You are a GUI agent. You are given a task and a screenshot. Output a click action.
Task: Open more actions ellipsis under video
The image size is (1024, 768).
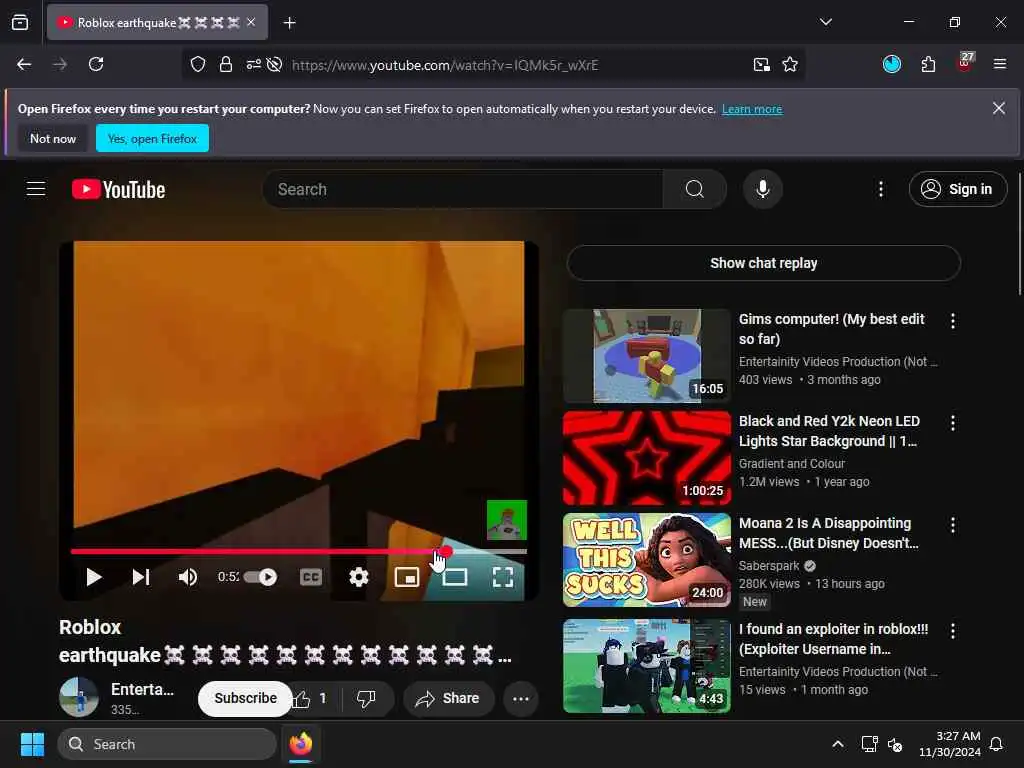[520, 699]
